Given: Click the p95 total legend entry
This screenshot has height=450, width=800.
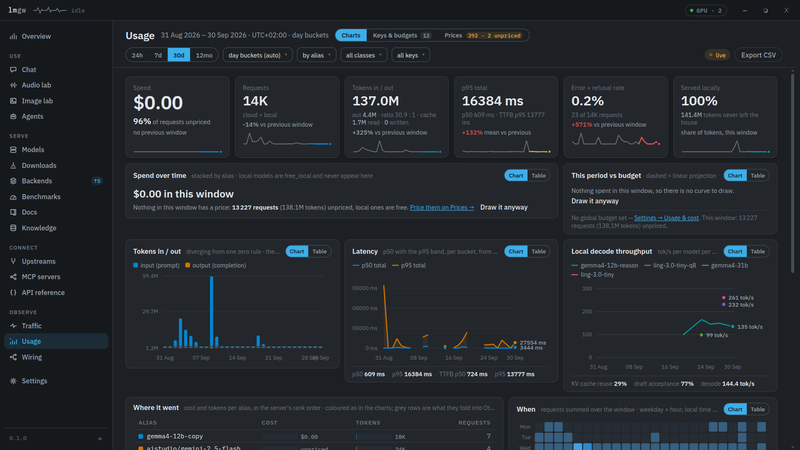Looking at the screenshot, I should (409, 265).
